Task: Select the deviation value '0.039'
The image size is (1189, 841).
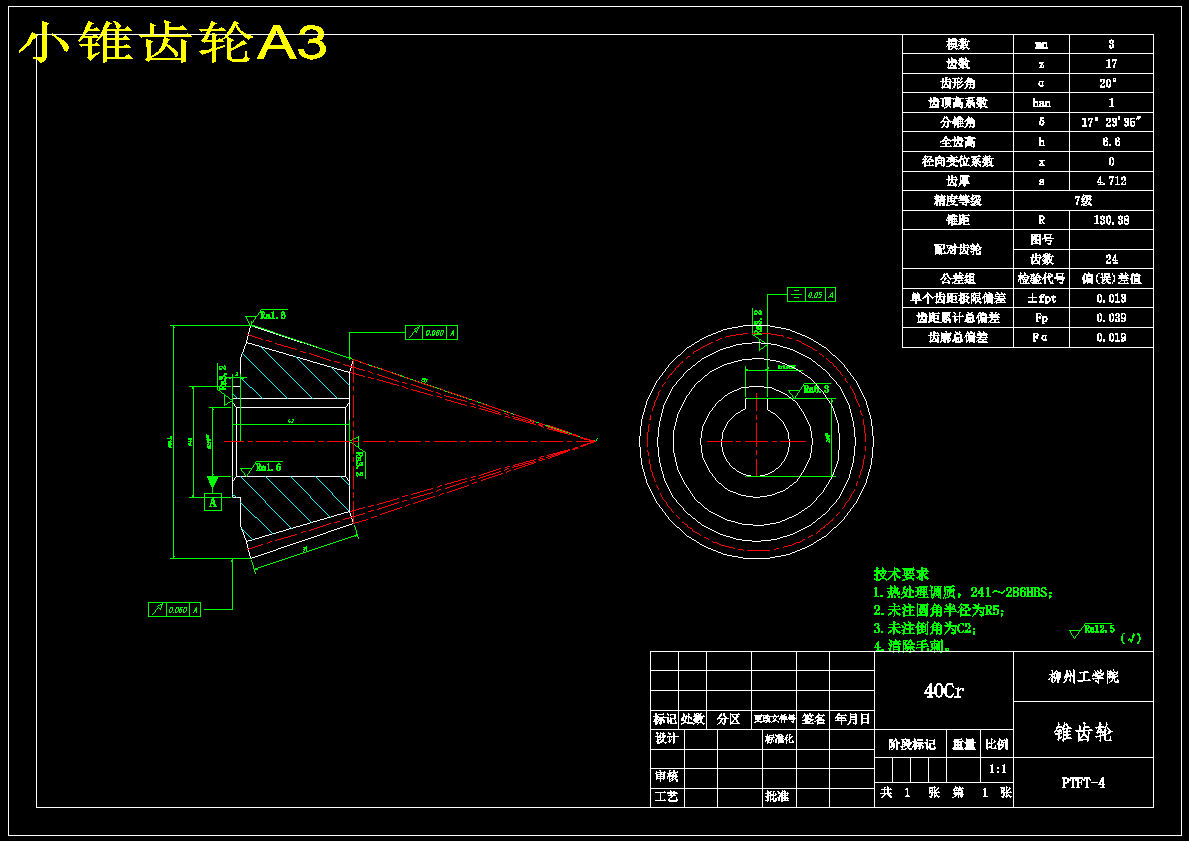Action: [1111, 318]
